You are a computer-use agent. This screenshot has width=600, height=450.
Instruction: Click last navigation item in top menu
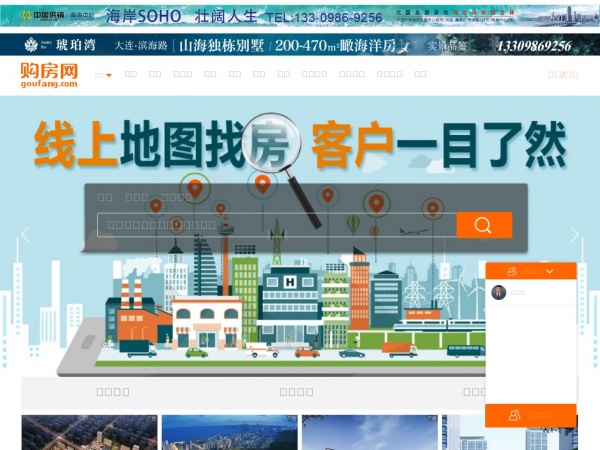tap(420, 74)
